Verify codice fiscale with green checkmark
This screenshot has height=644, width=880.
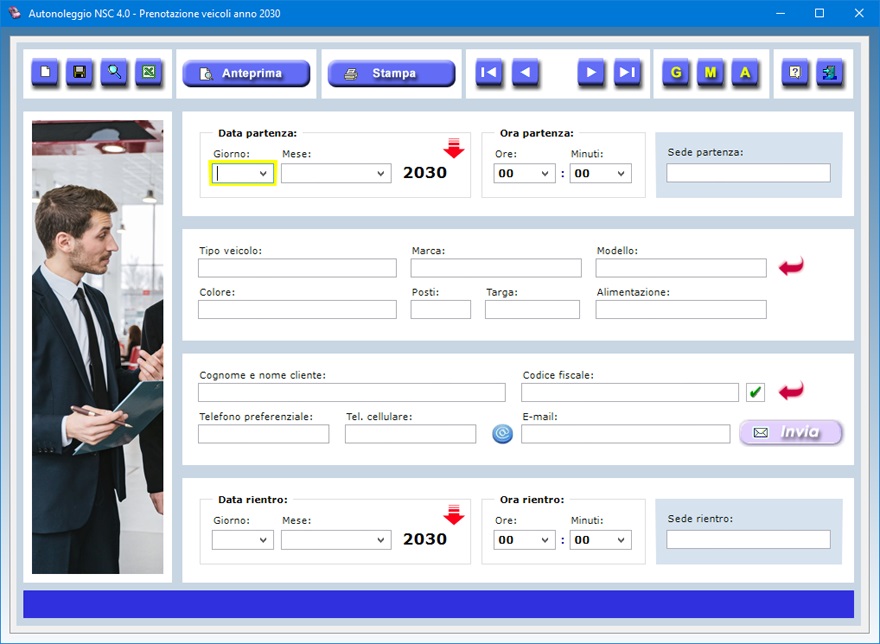click(x=755, y=392)
